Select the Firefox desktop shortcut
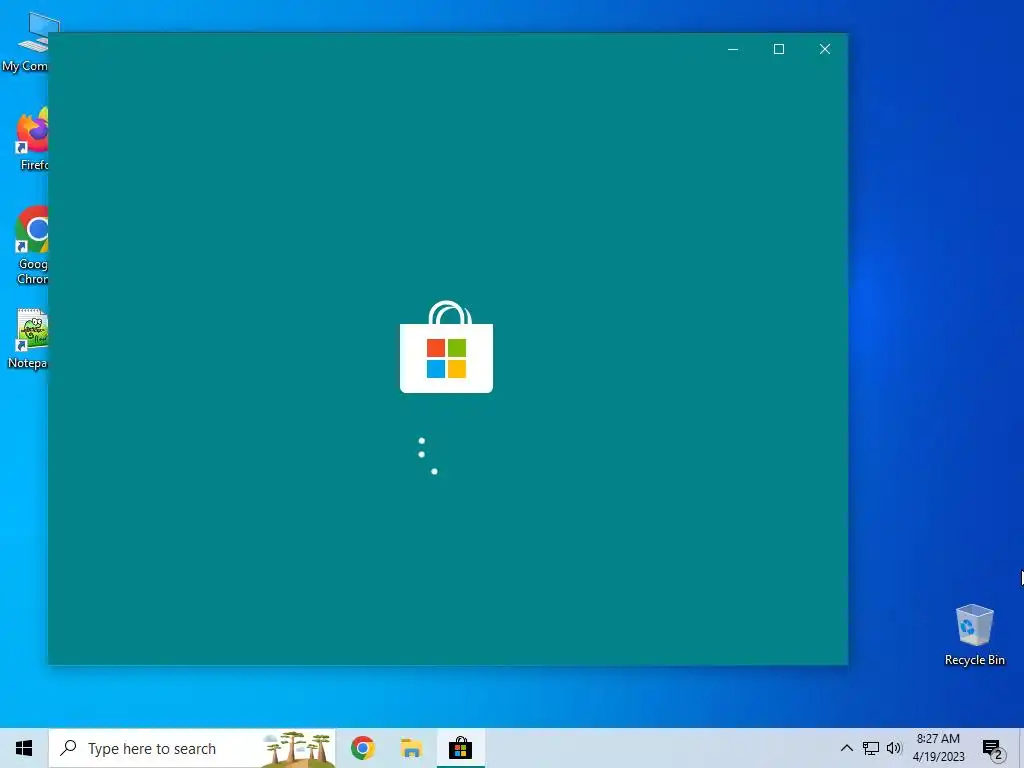The width and height of the screenshot is (1024, 768). (33, 140)
